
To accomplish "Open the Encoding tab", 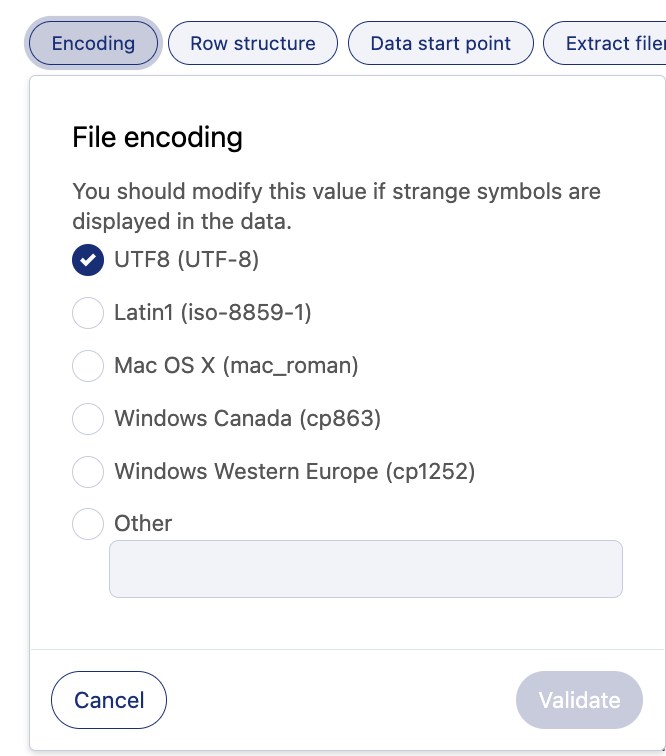I will [x=93, y=44].
